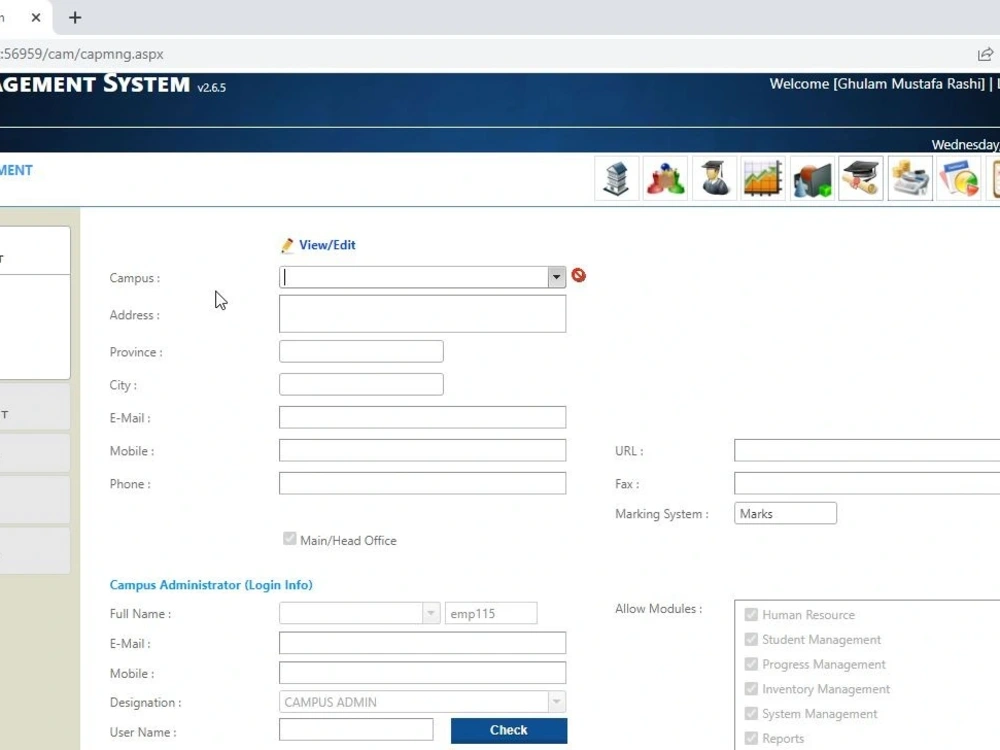Screen dimensions: 1000x750
Task: Toggle Inventory Management module checkbox
Action: coord(751,689)
